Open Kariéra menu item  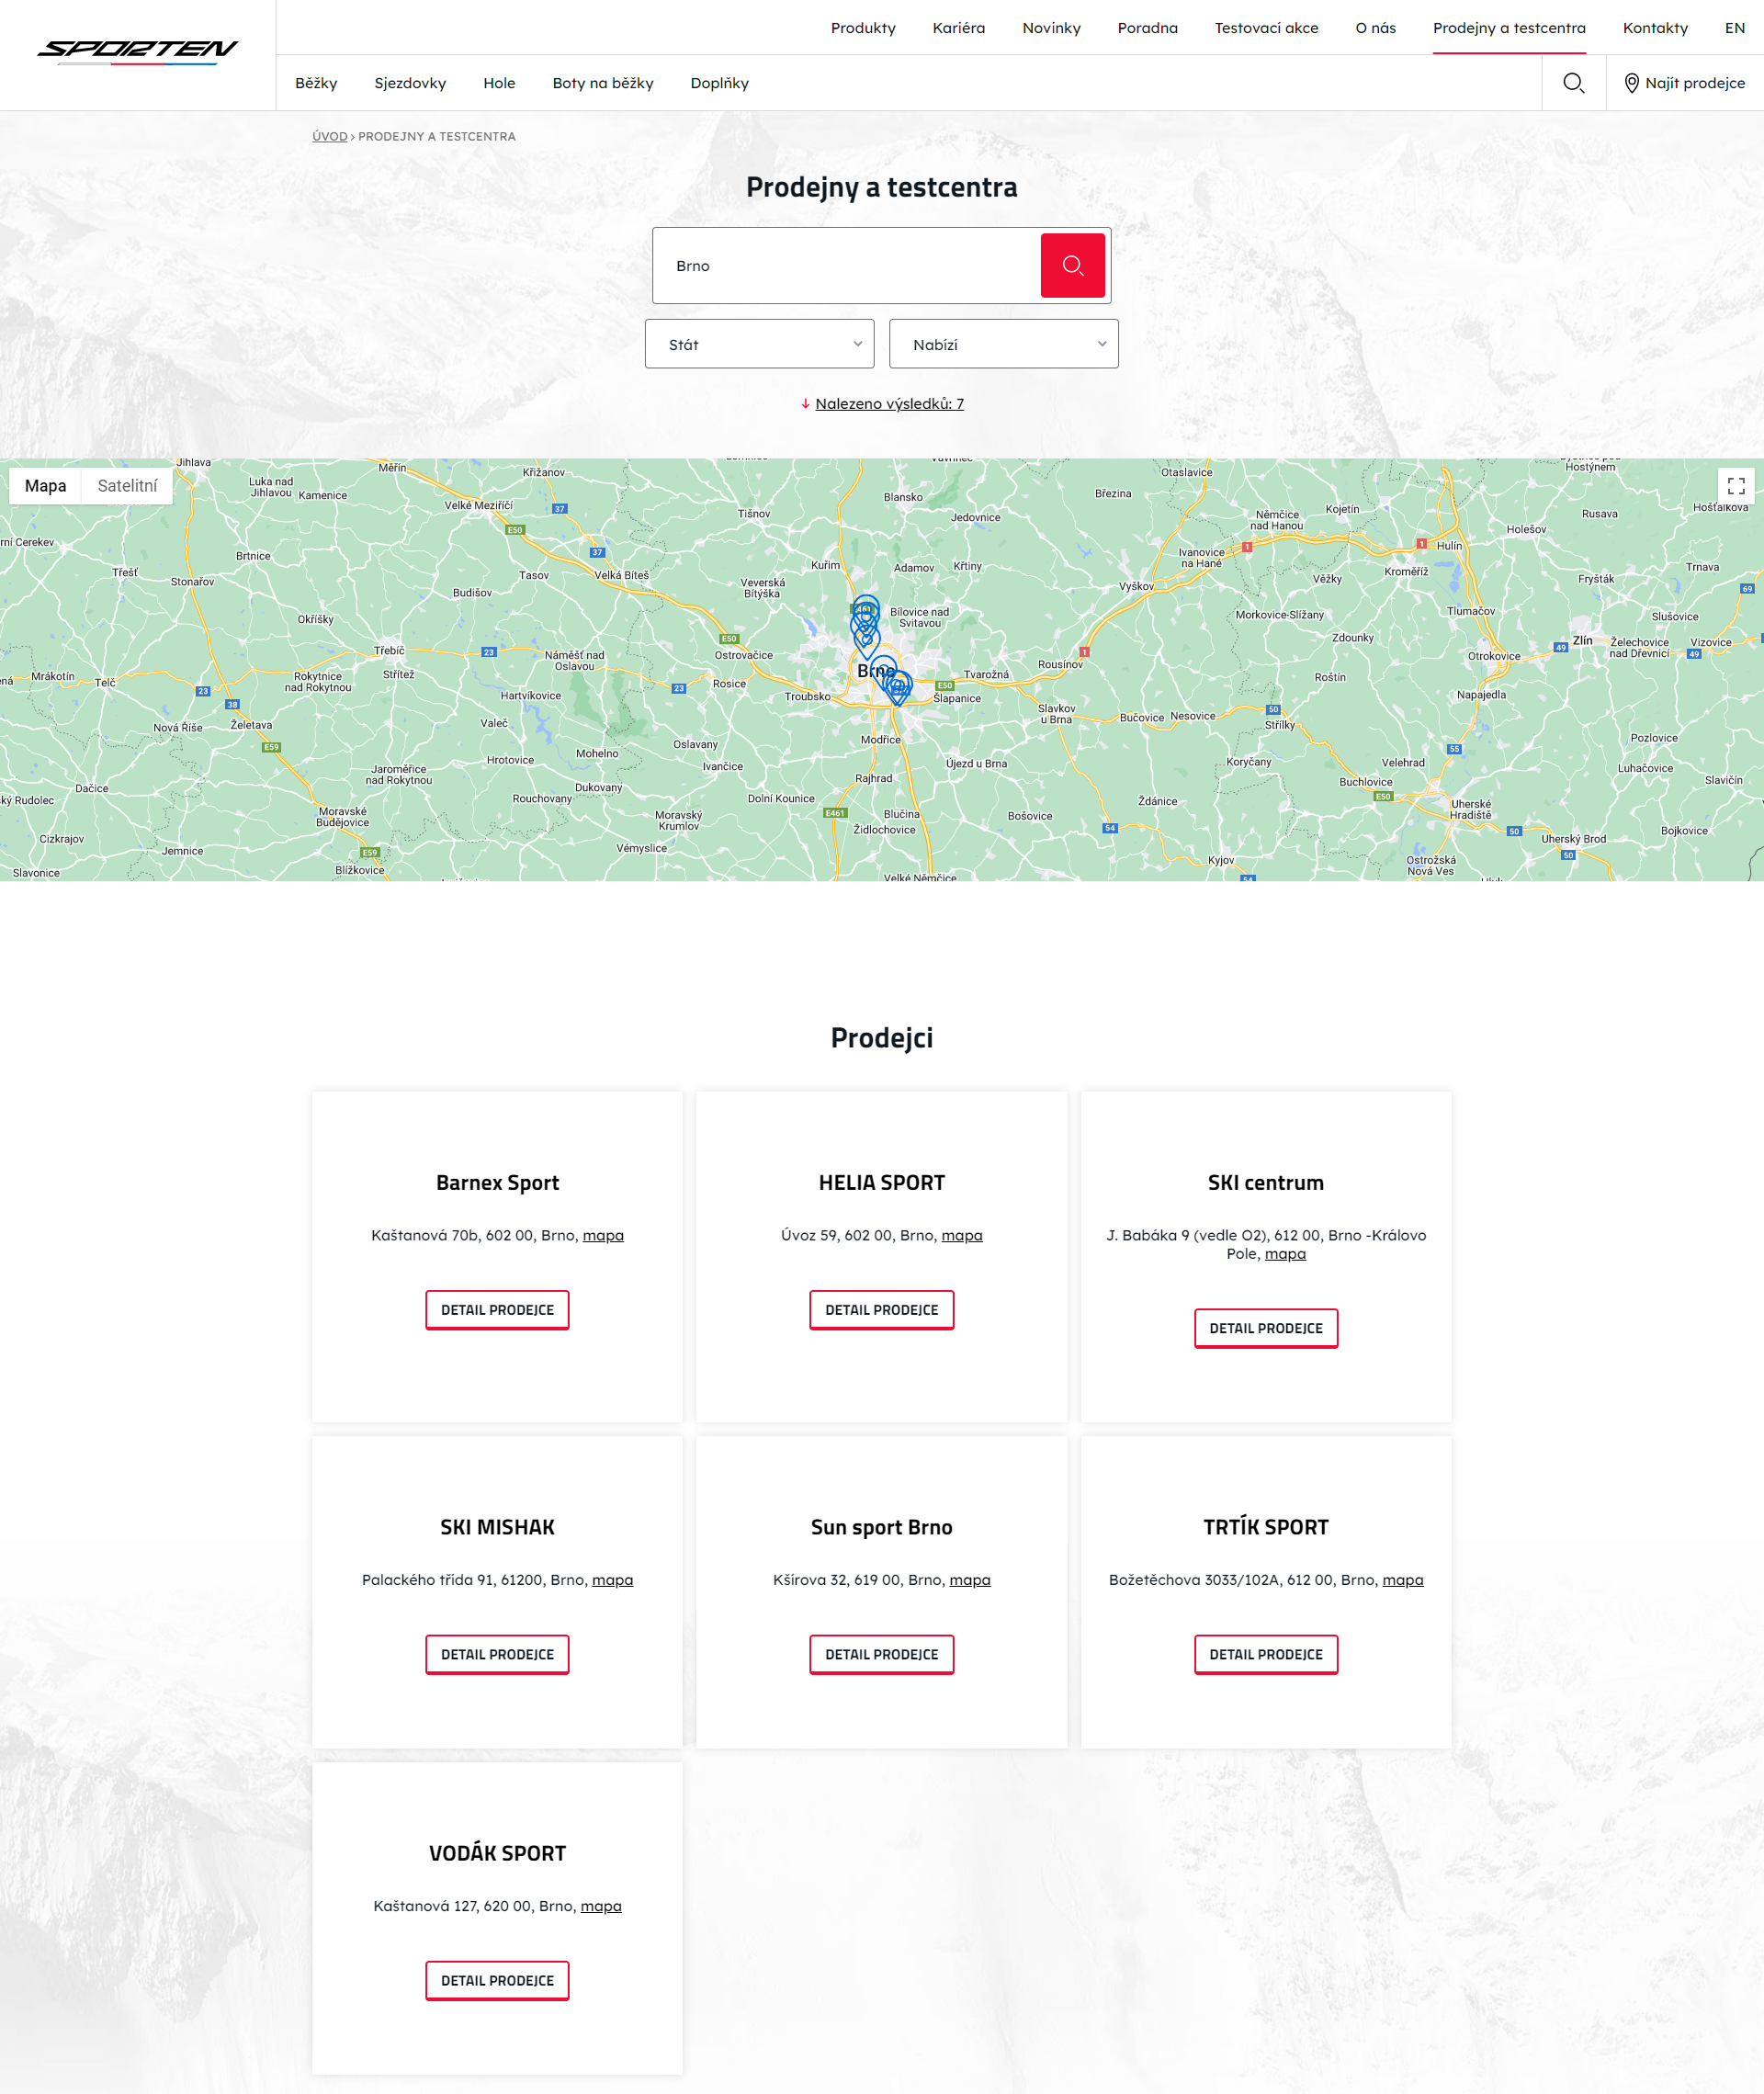click(x=958, y=28)
